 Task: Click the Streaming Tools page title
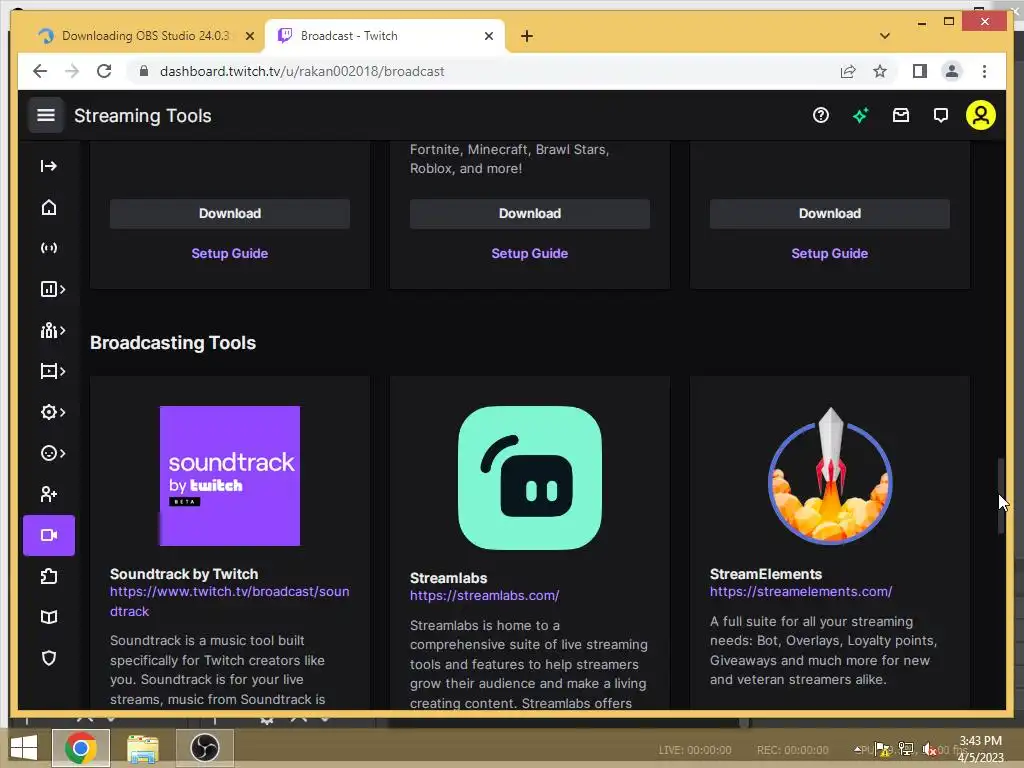pos(142,116)
